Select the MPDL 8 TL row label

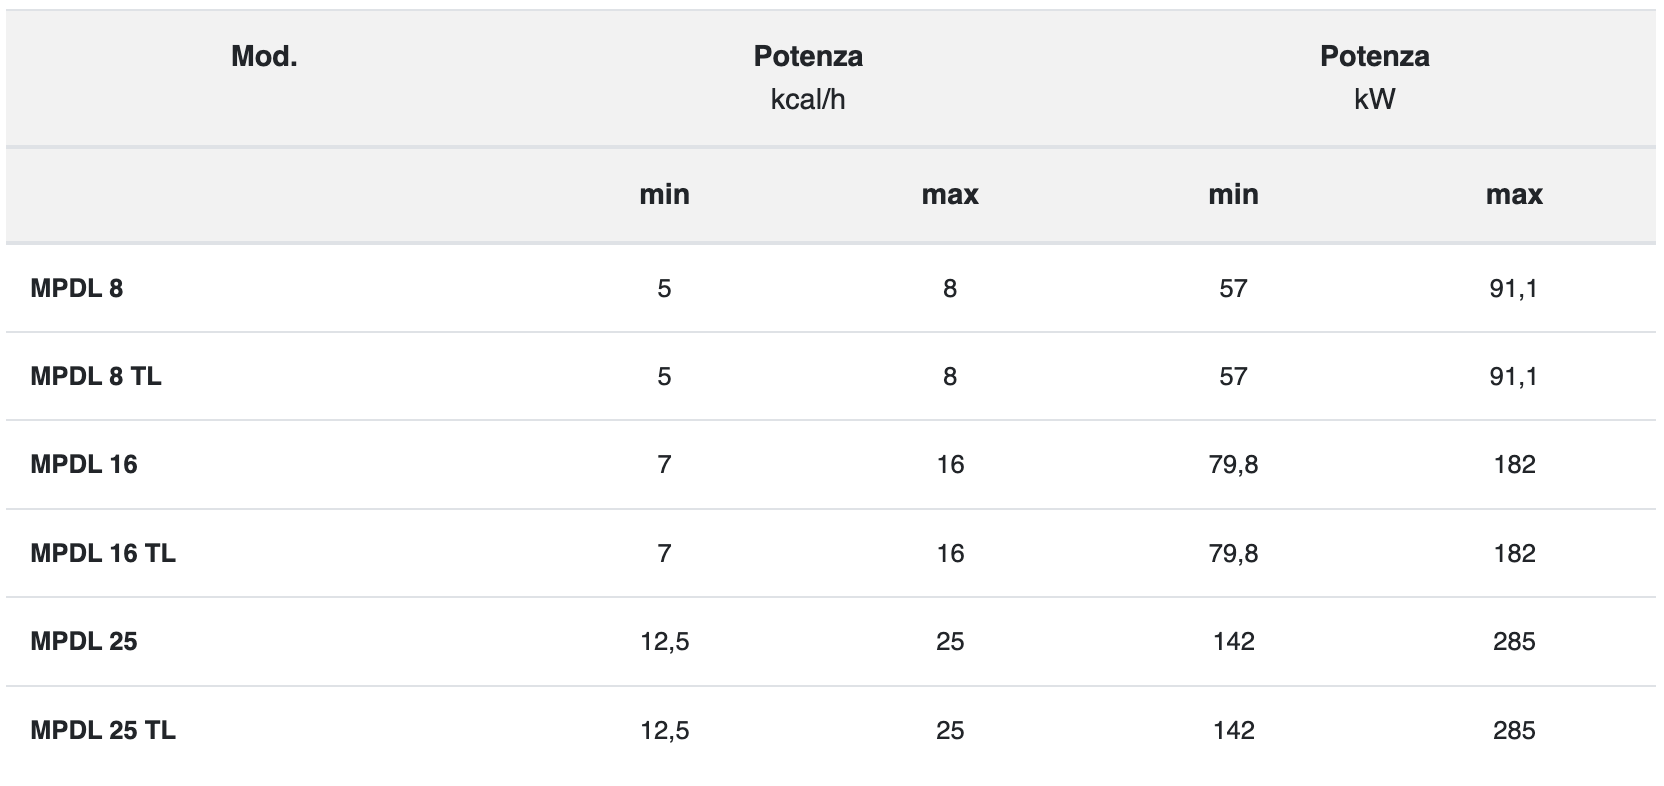(x=96, y=377)
